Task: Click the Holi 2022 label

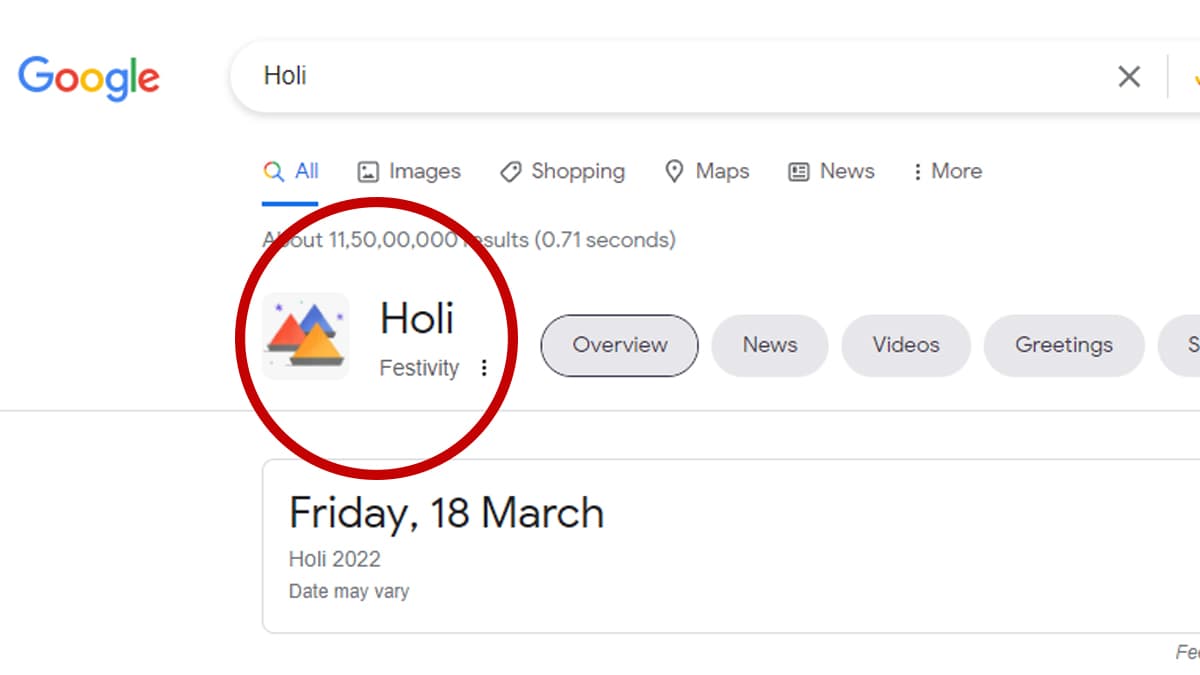Action: 335,559
